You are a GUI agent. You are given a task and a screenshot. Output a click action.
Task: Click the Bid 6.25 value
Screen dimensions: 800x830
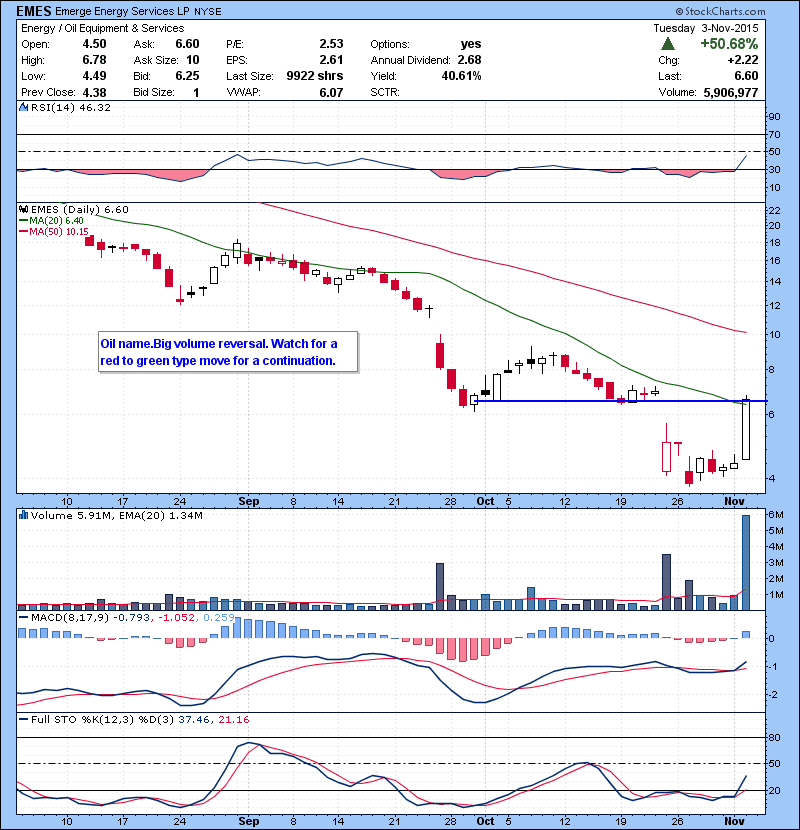[x=187, y=76]
